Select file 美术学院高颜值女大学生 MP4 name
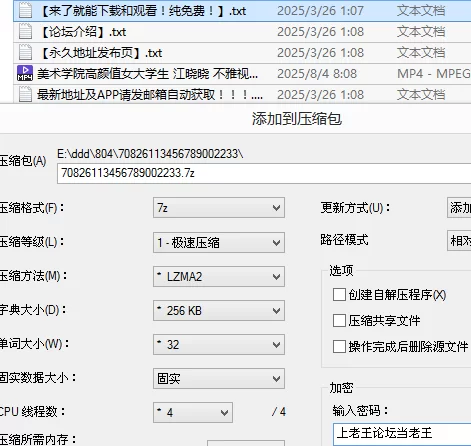This screenshot has width=471, height=446. (x=147, y=74)
